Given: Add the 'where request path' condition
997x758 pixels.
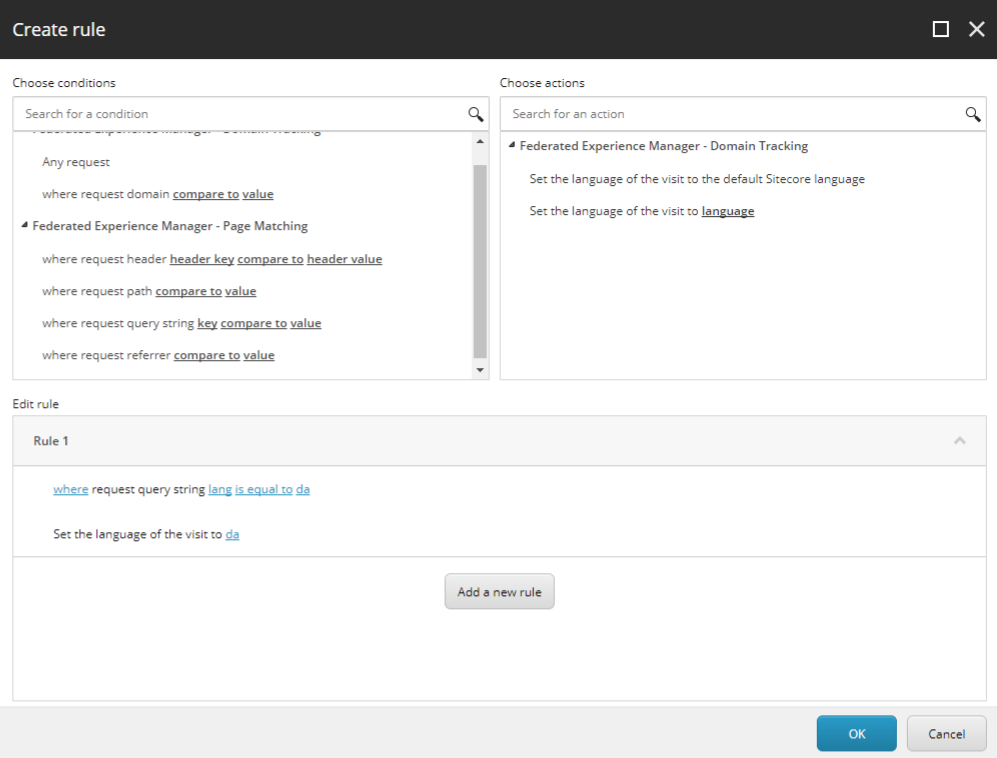Looking at the screenshot, I should [98, 291].
